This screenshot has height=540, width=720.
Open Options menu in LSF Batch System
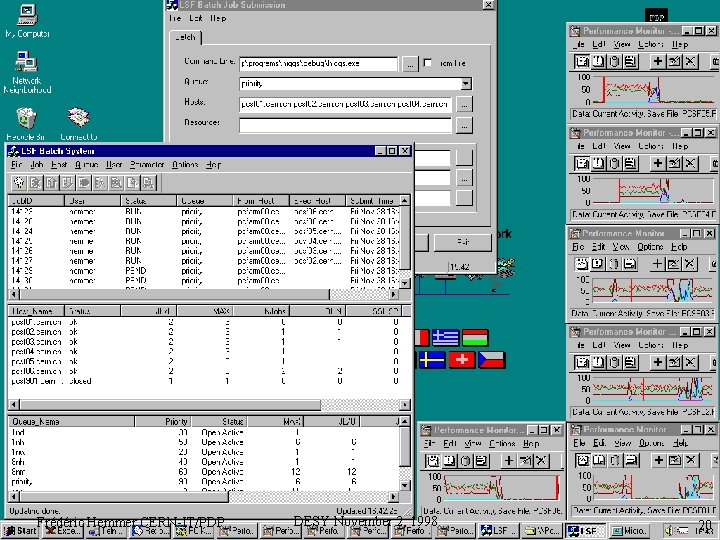pos(185,164)
